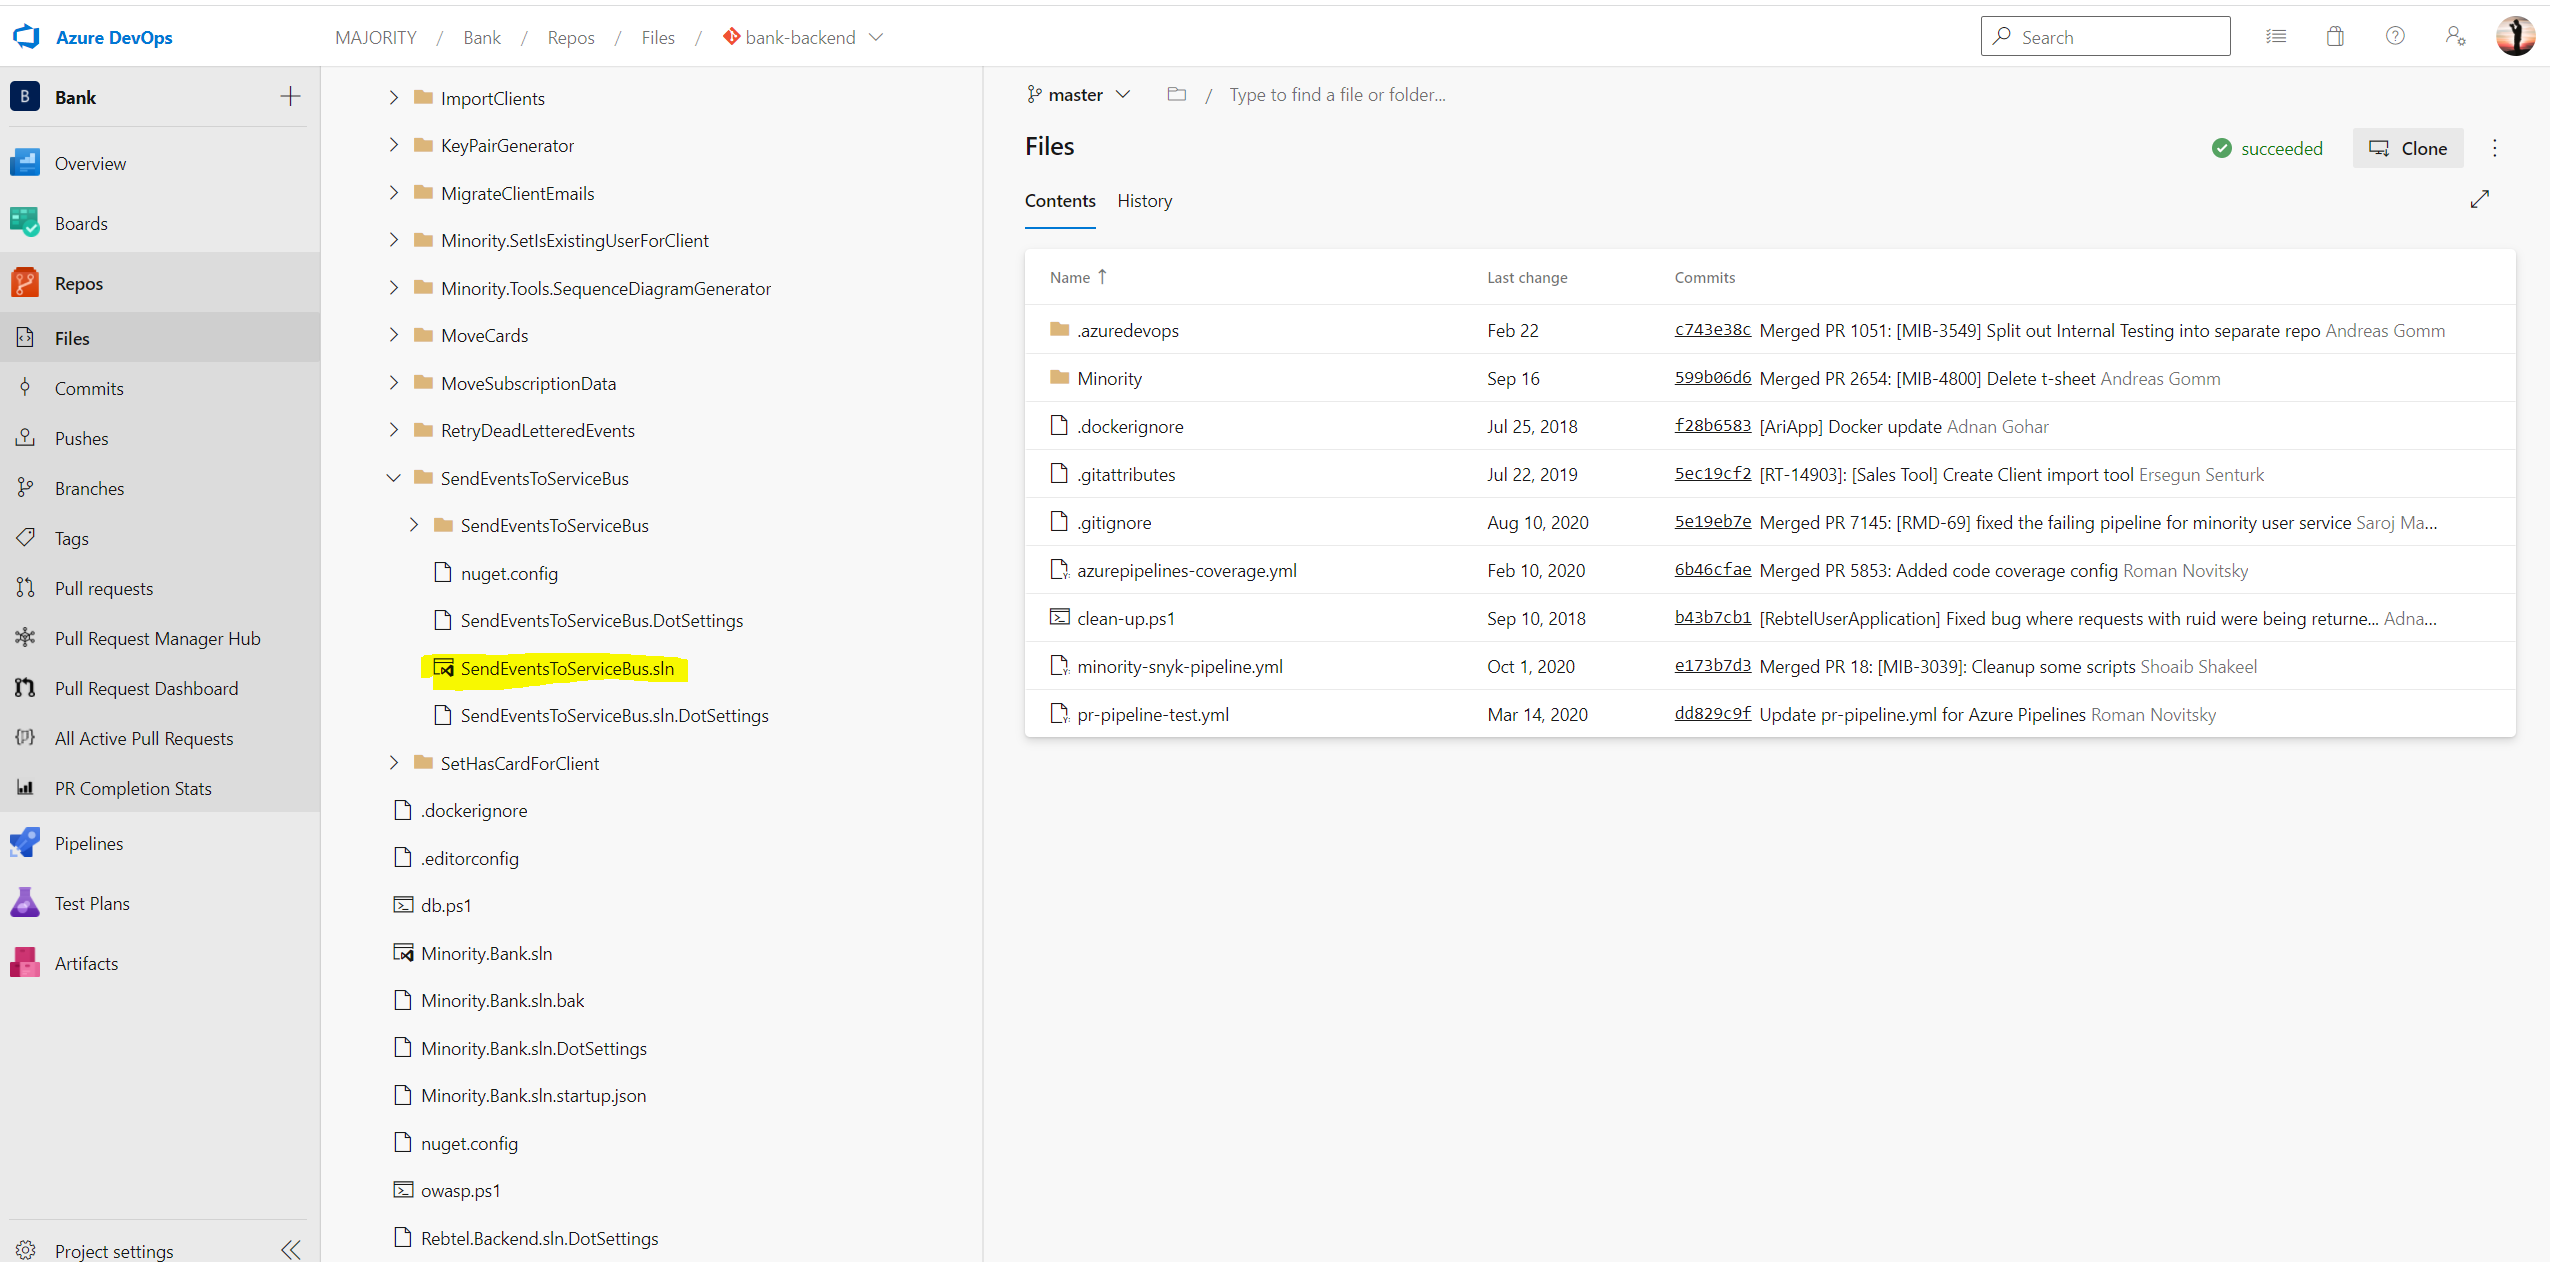The image size is (2550, 1262).
Task: Open the work items list icon
Action: (2276, 37)
